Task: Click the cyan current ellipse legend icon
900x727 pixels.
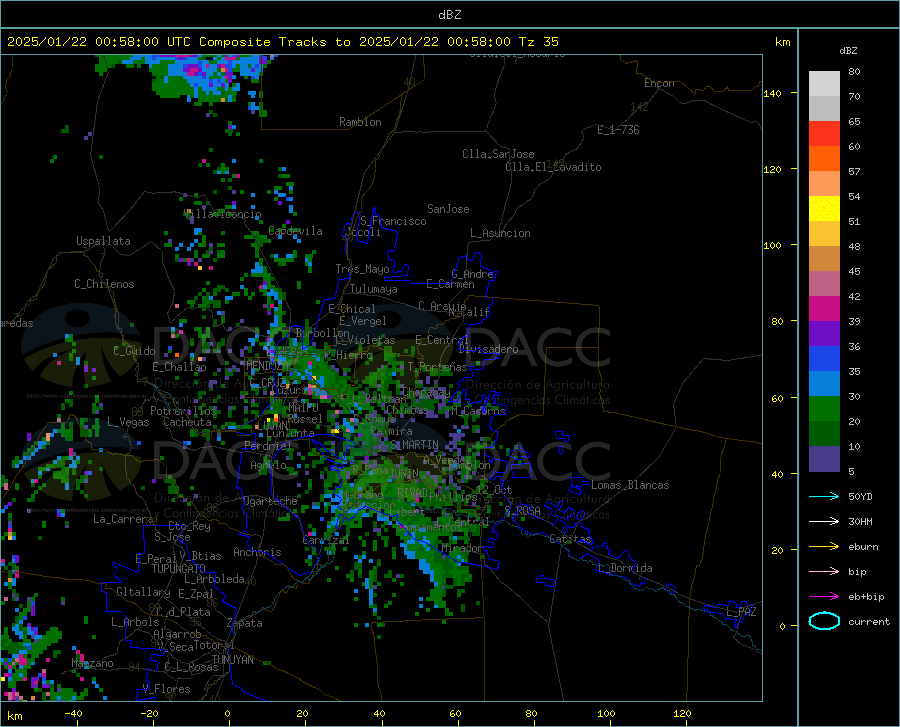Action: point(824,621)
